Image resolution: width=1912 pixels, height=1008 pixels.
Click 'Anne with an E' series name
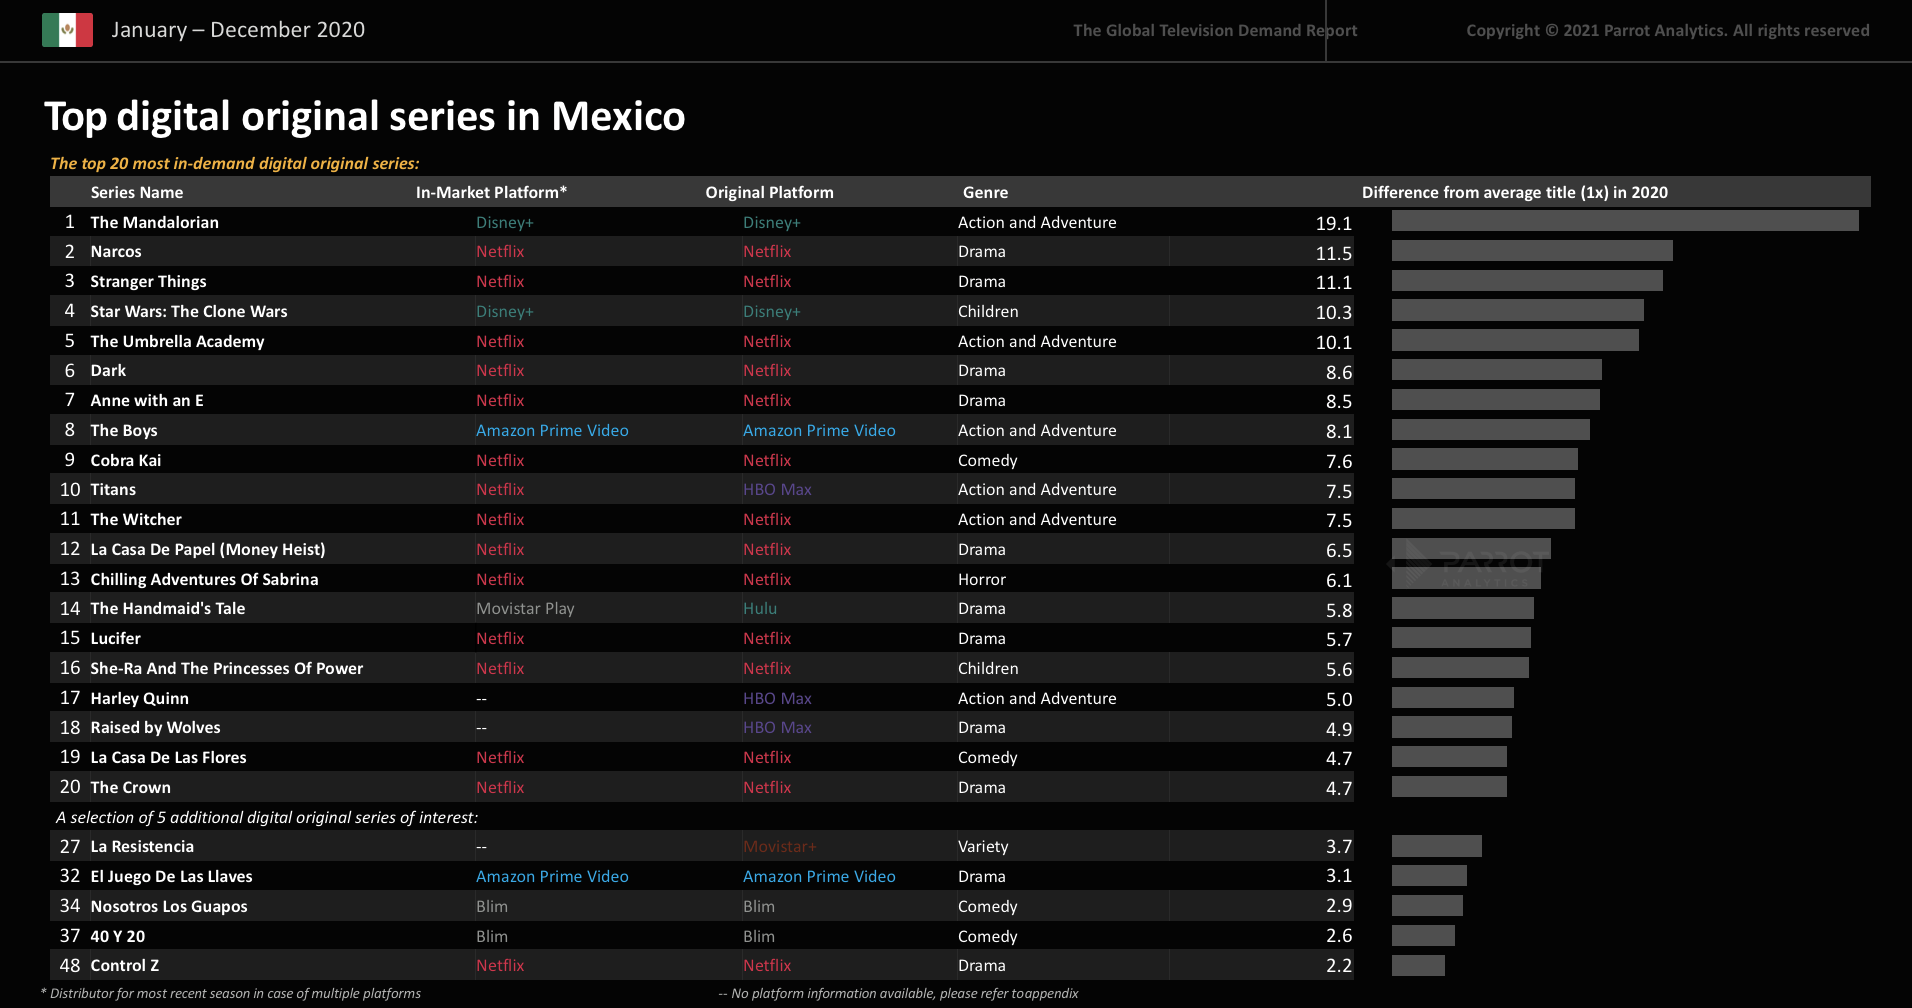pos(147,400)
